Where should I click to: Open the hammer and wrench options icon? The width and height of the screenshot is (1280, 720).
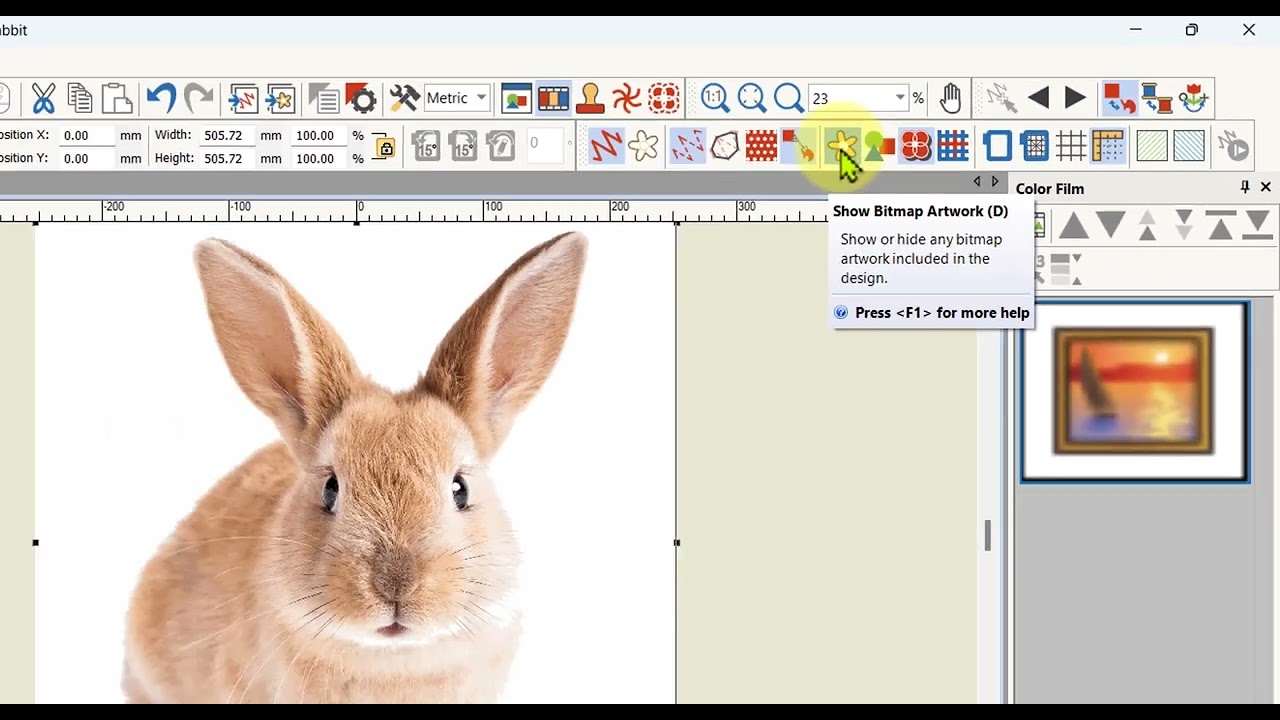[x=404, y=98]
